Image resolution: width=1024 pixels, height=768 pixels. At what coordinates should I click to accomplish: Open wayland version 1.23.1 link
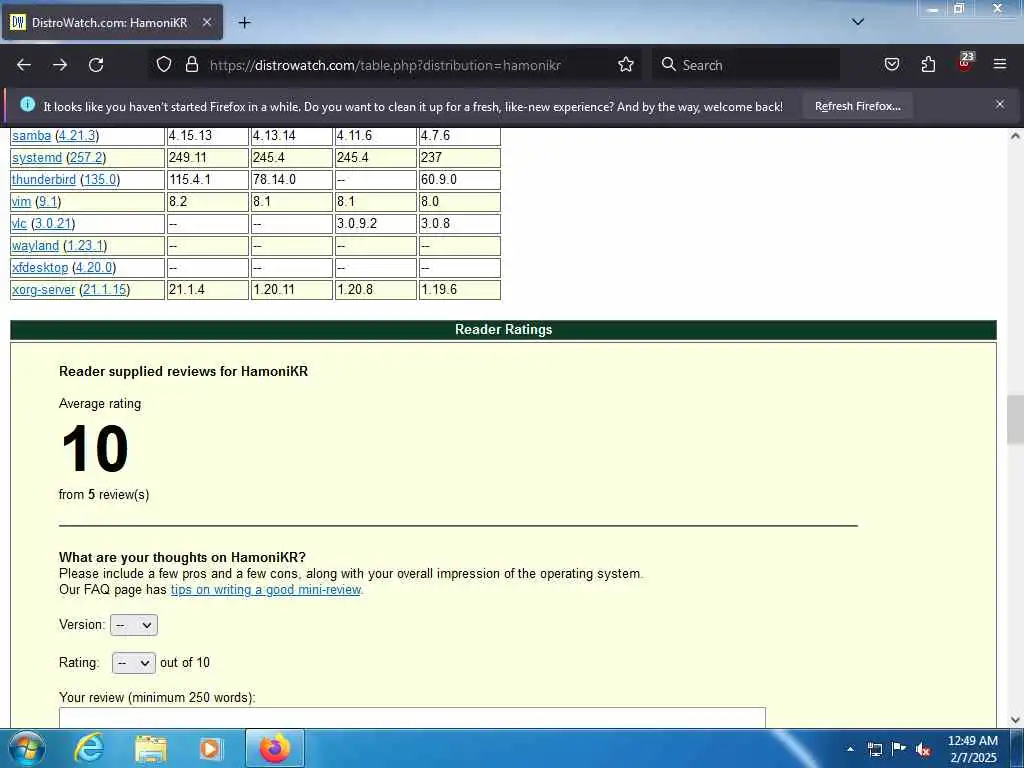[85, 246]
